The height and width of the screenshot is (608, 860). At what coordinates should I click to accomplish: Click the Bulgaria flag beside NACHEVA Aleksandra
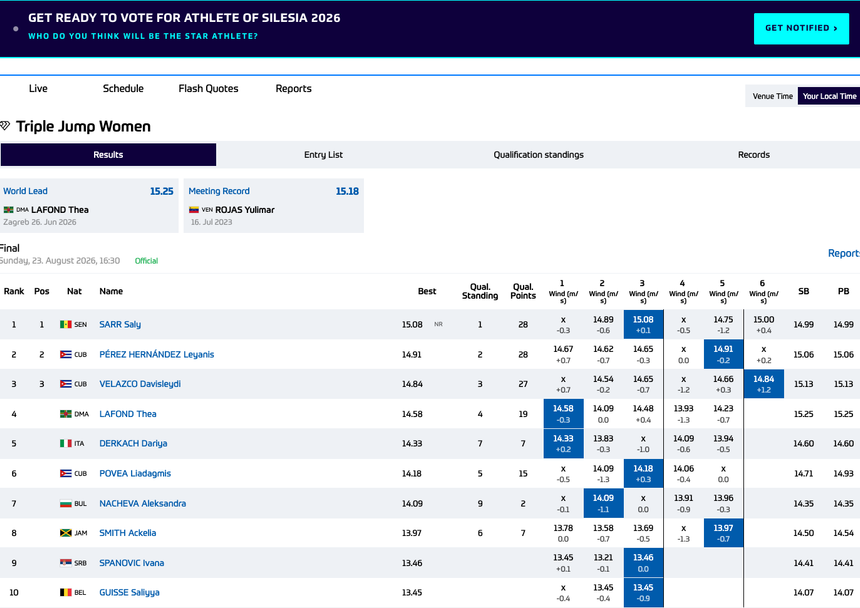coord(66,503)
